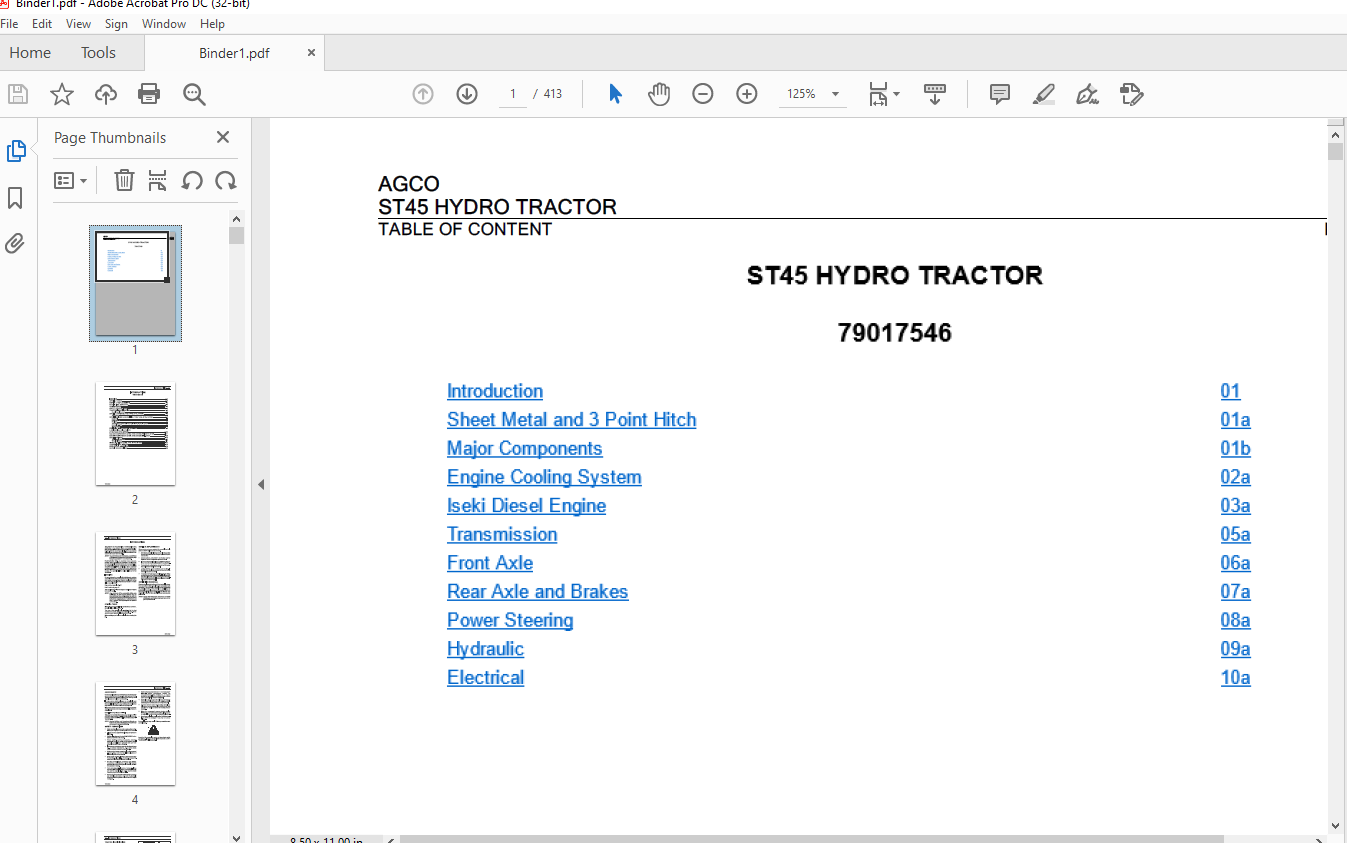
Task: Click the Read mode keyboard icon
Action: (935, 94)
